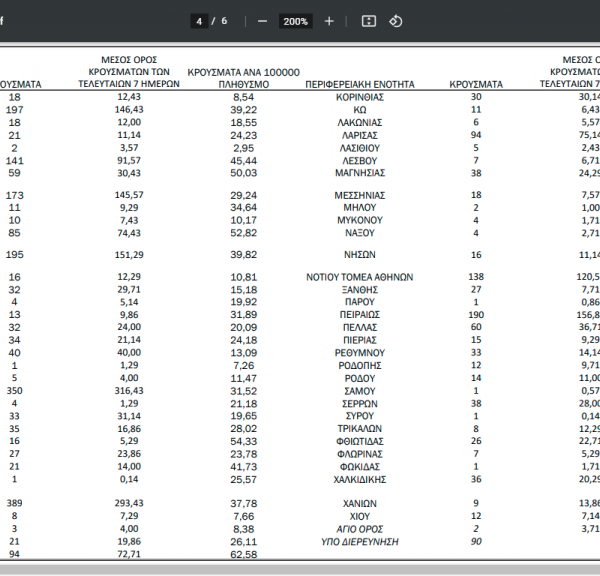Select the ΚΩ region cell
Image resolution: width=600 pixels, height=576 pixels.
click(360, 110)
